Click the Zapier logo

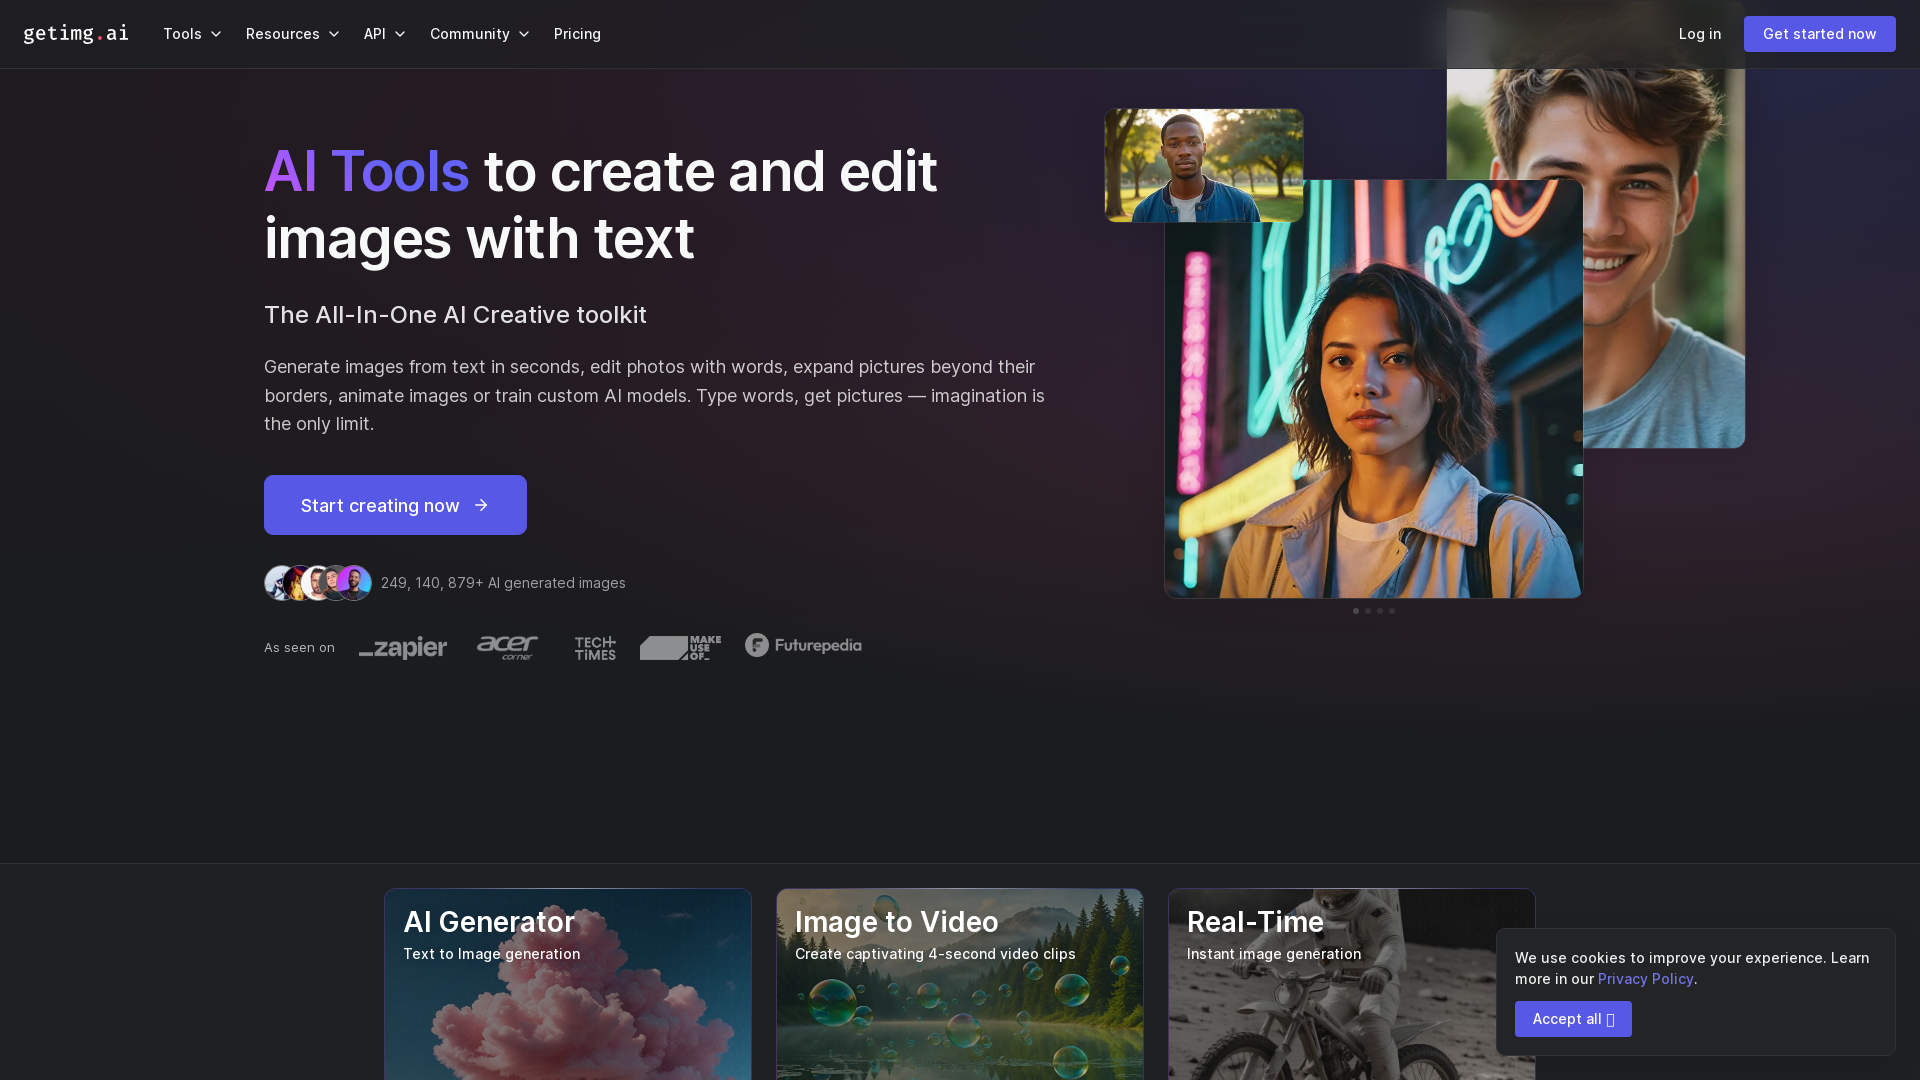point(403,648)
